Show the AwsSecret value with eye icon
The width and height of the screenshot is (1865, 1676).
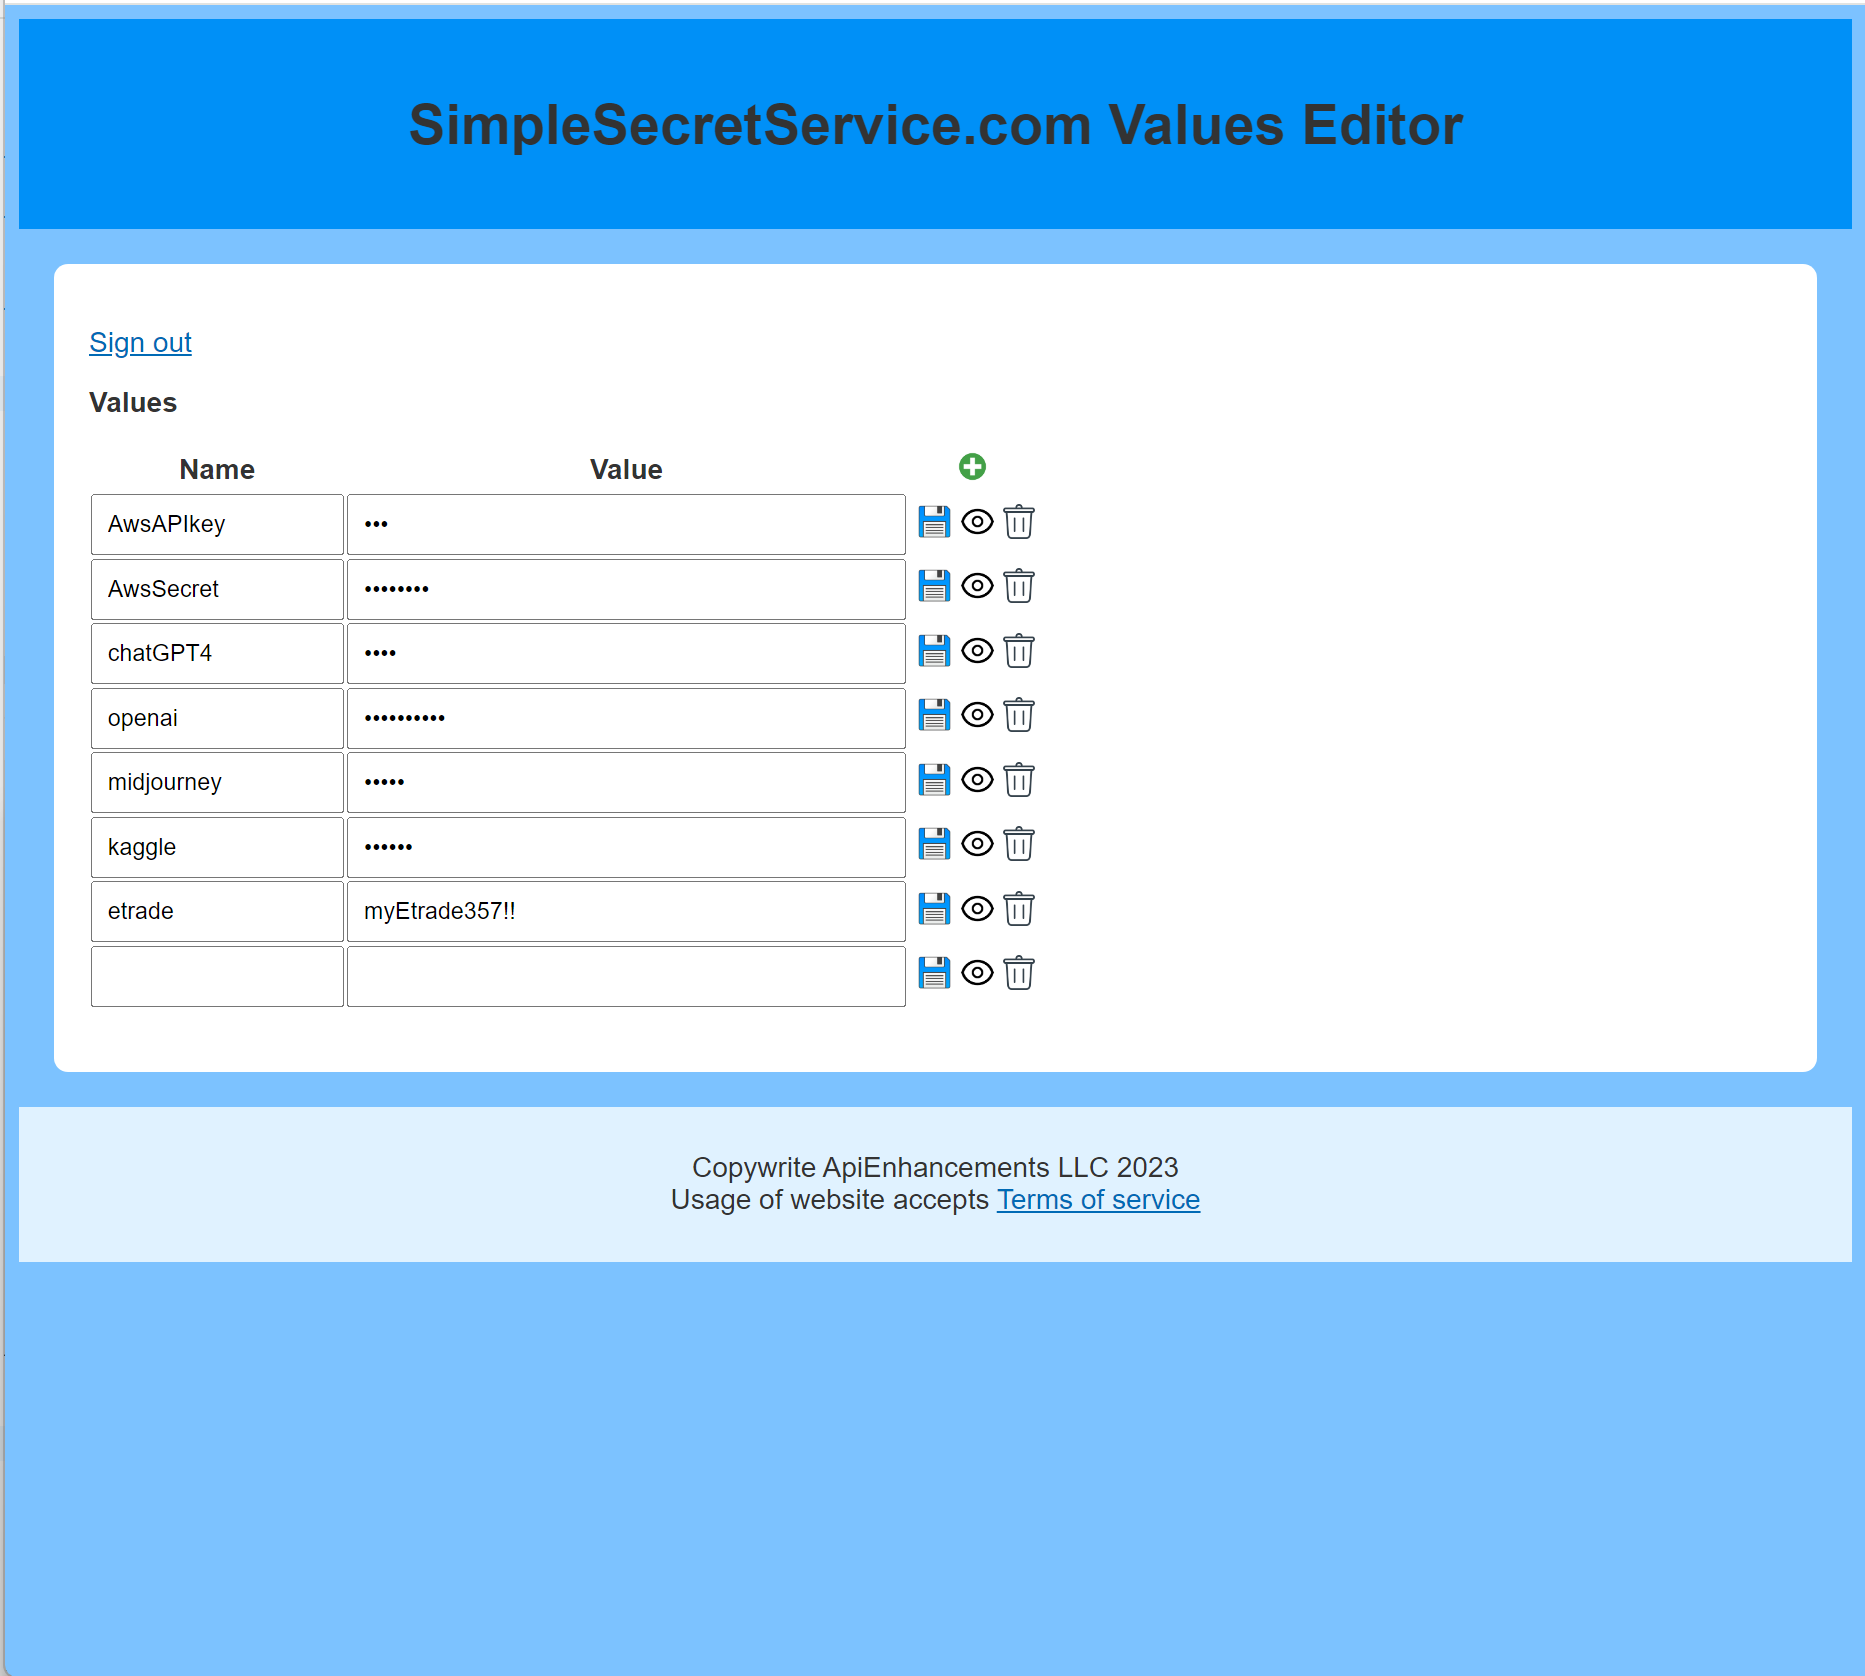point(977,586)
